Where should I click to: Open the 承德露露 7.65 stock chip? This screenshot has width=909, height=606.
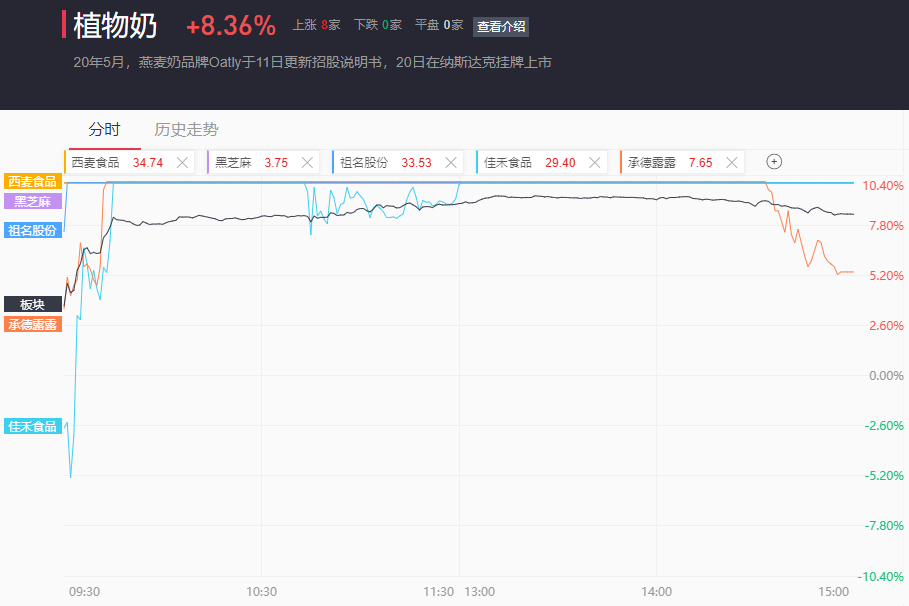click(x=668, y=162)
